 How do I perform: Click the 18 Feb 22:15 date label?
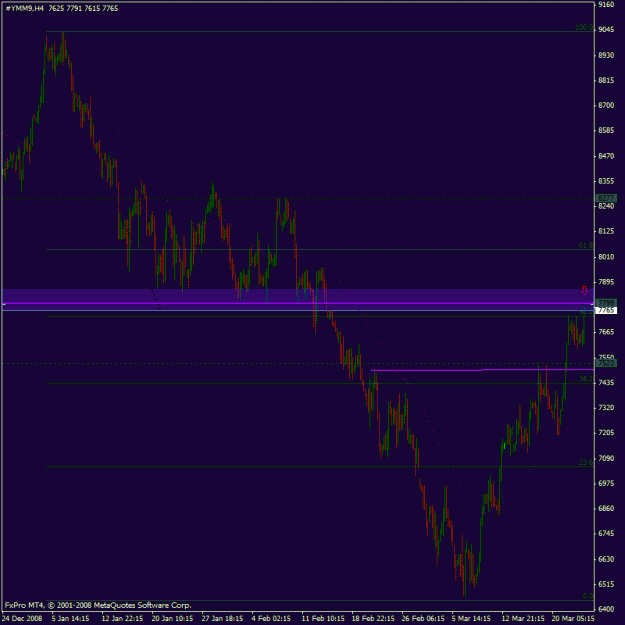(x=373, y=619)
